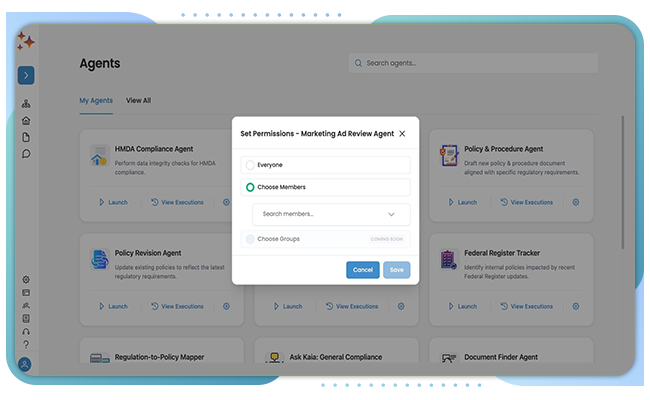Click the Ask Kaia agent icon
The image size is (650, 400).
274,357
